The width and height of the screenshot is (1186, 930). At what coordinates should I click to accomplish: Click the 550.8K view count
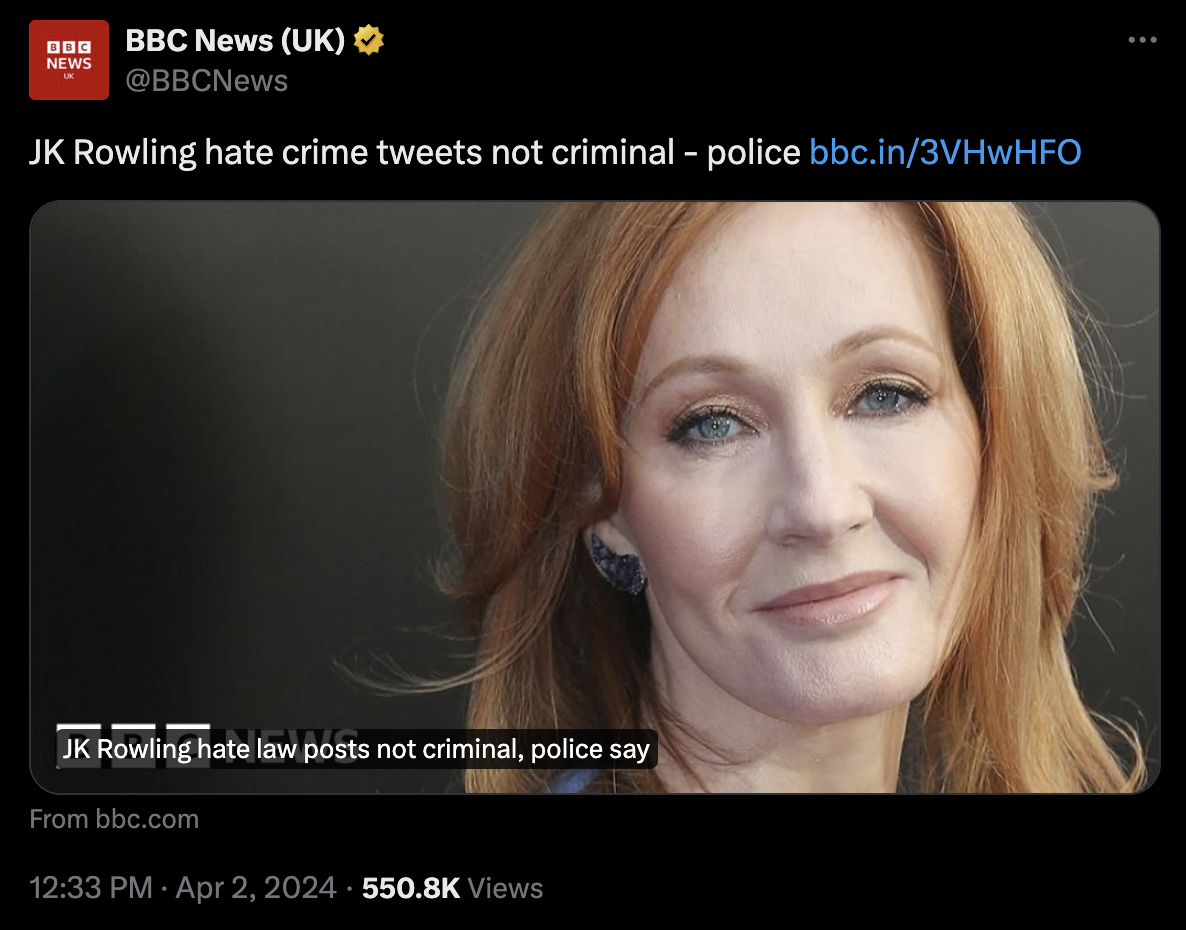tap(410, 888)
